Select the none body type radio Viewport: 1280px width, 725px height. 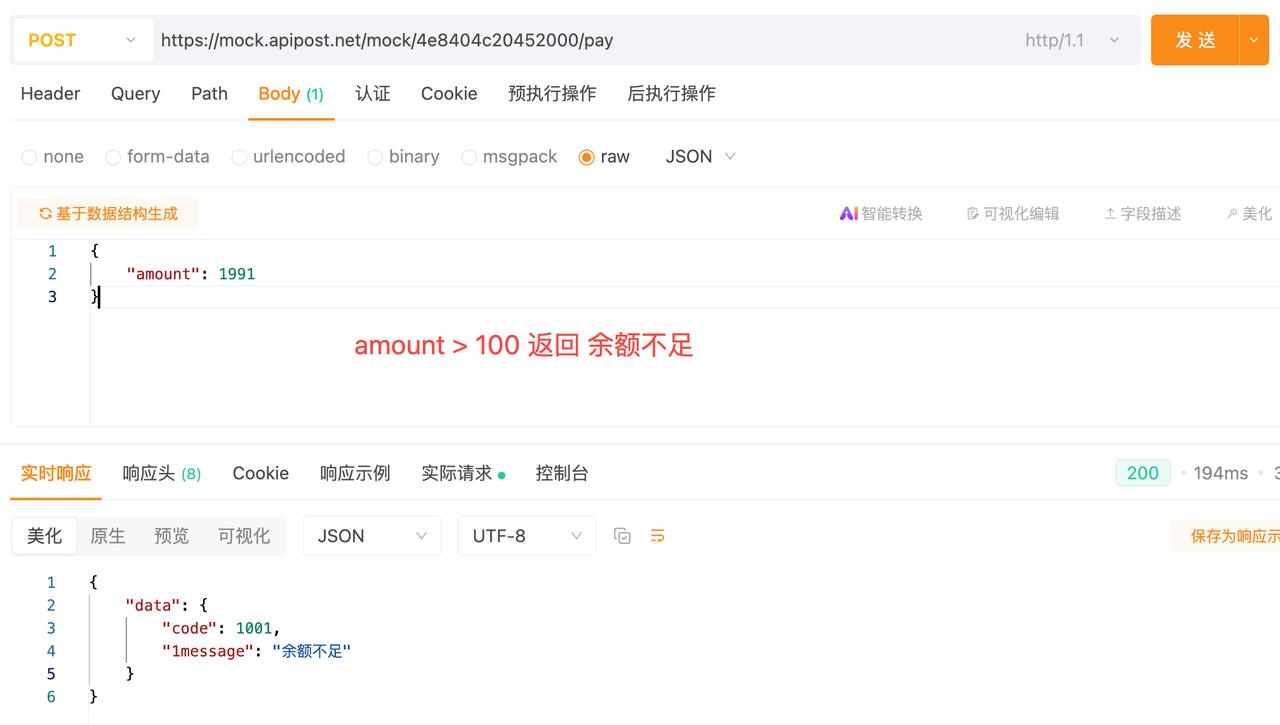[x=29, y=157]
